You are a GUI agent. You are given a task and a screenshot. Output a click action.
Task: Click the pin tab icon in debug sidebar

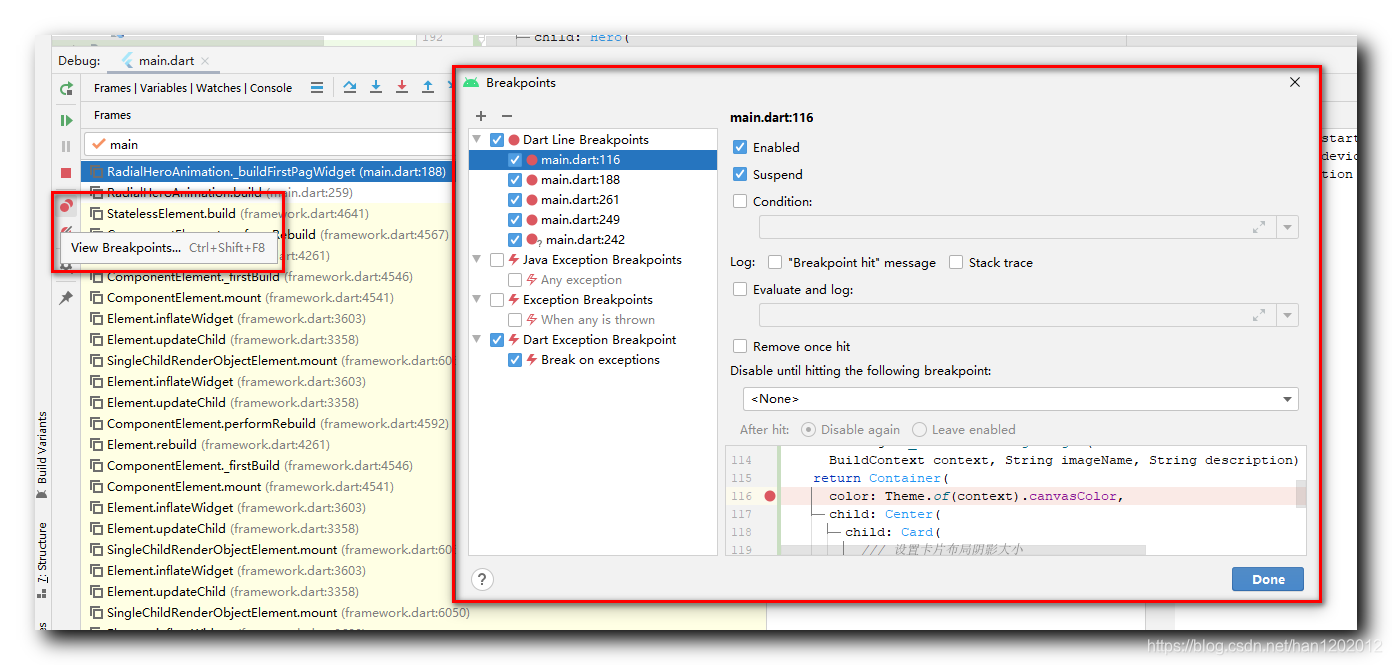66,298
